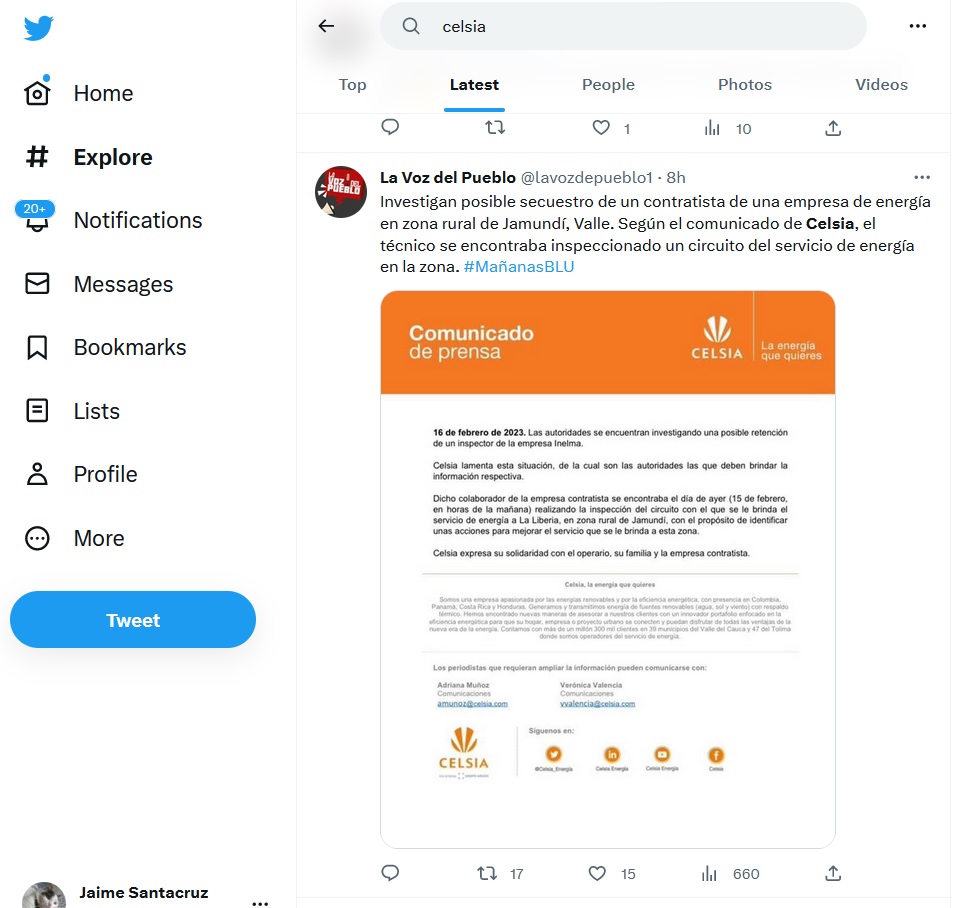This screenshot has width=972, height=908.
Task: Open the tweet's three-dot more menu
Action: [922, 177]
